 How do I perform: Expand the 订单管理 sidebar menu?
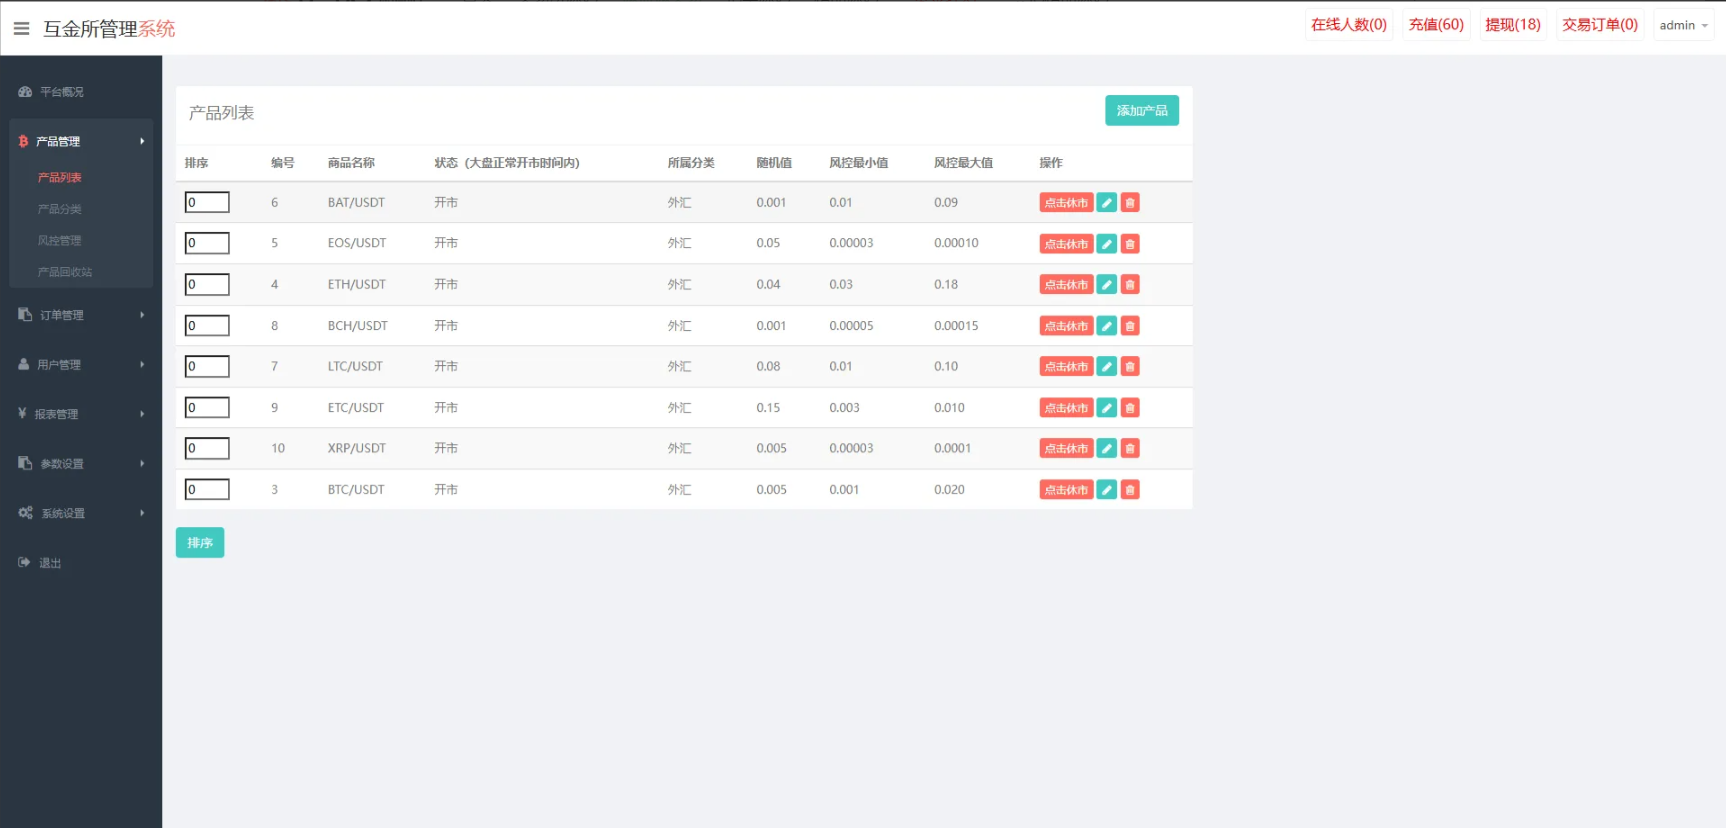coord(80,315)
